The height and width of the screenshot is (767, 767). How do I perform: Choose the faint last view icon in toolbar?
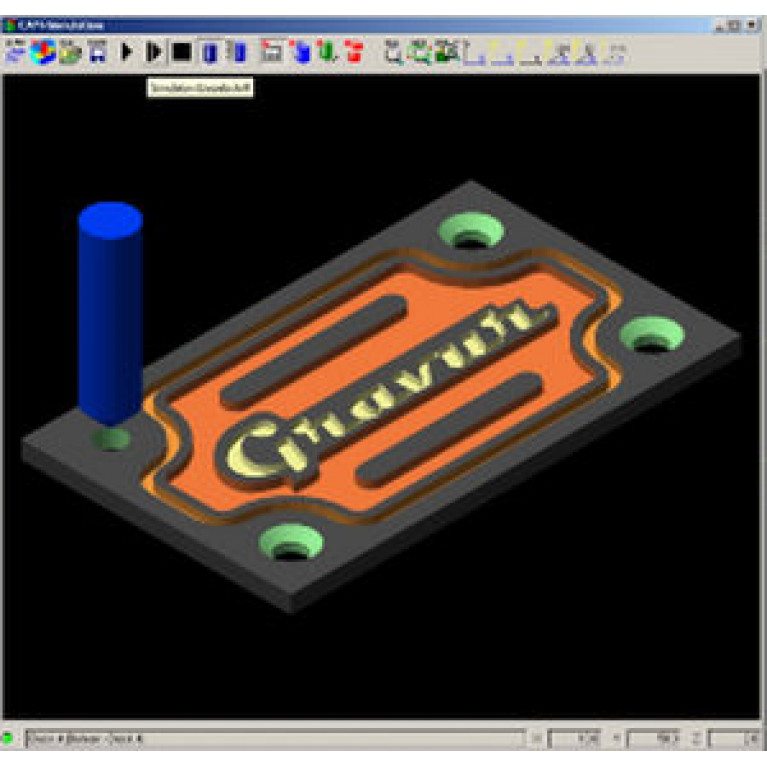point(614,53)
